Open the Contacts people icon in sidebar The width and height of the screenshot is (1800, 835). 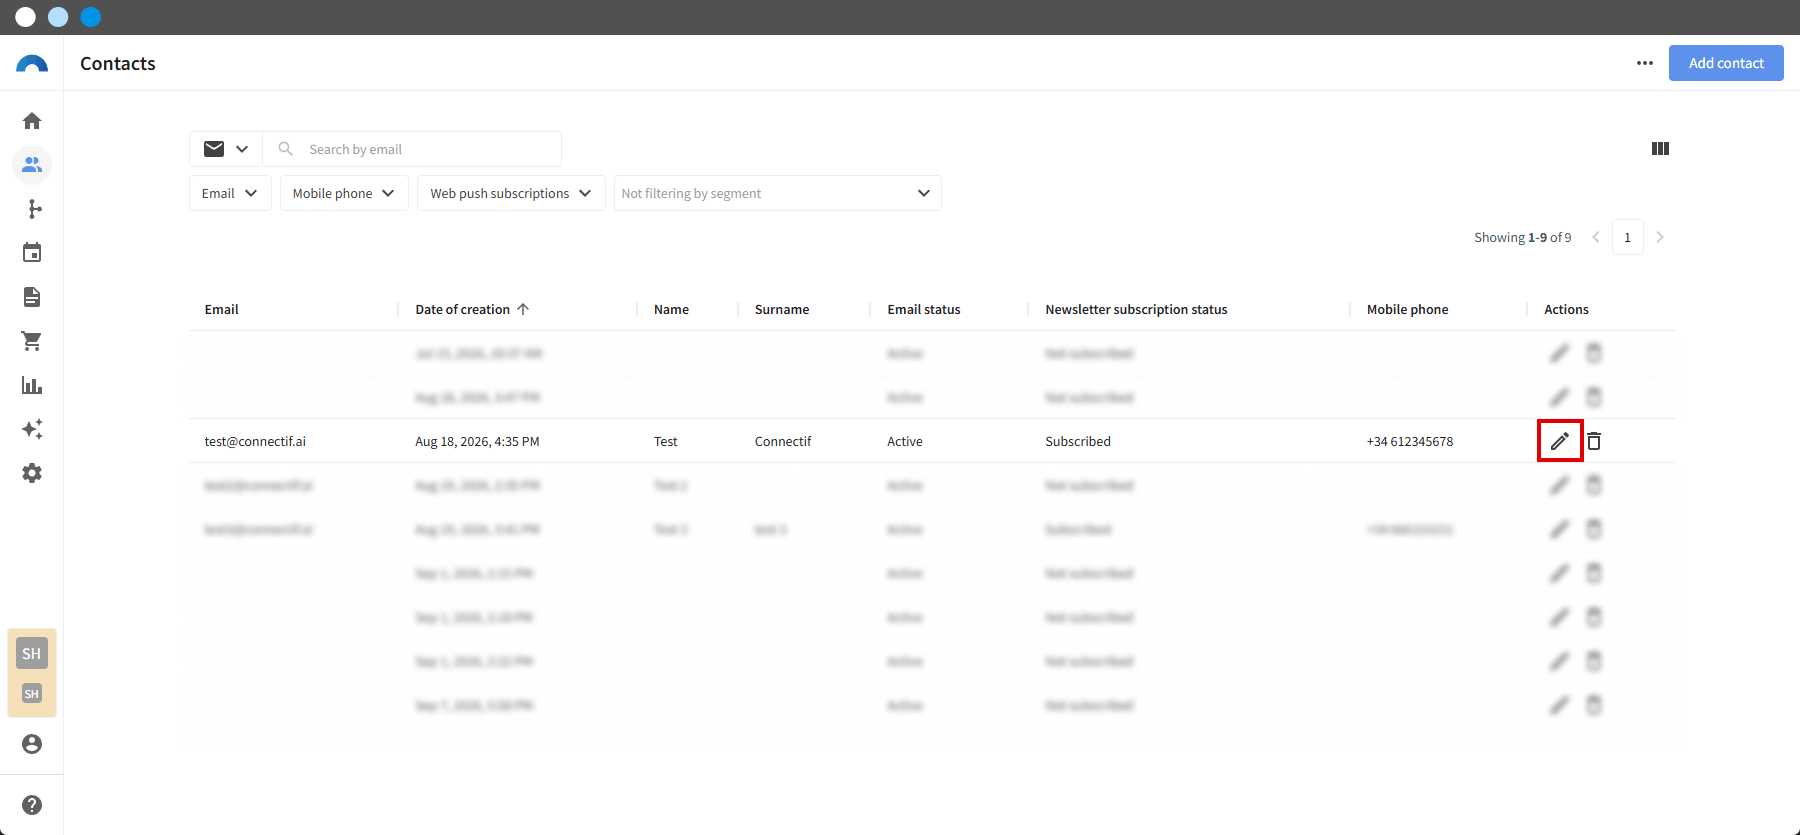tap(32, 165)
